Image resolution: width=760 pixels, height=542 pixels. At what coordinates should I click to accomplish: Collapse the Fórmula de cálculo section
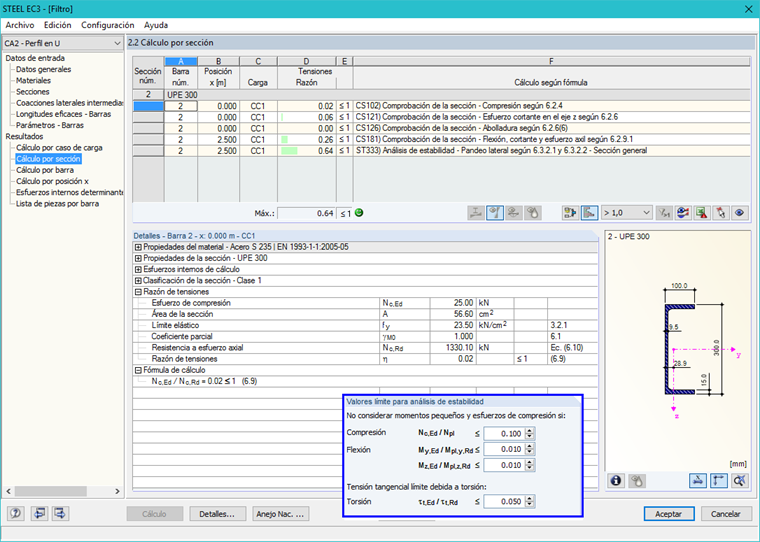click(x=138, y=370)
